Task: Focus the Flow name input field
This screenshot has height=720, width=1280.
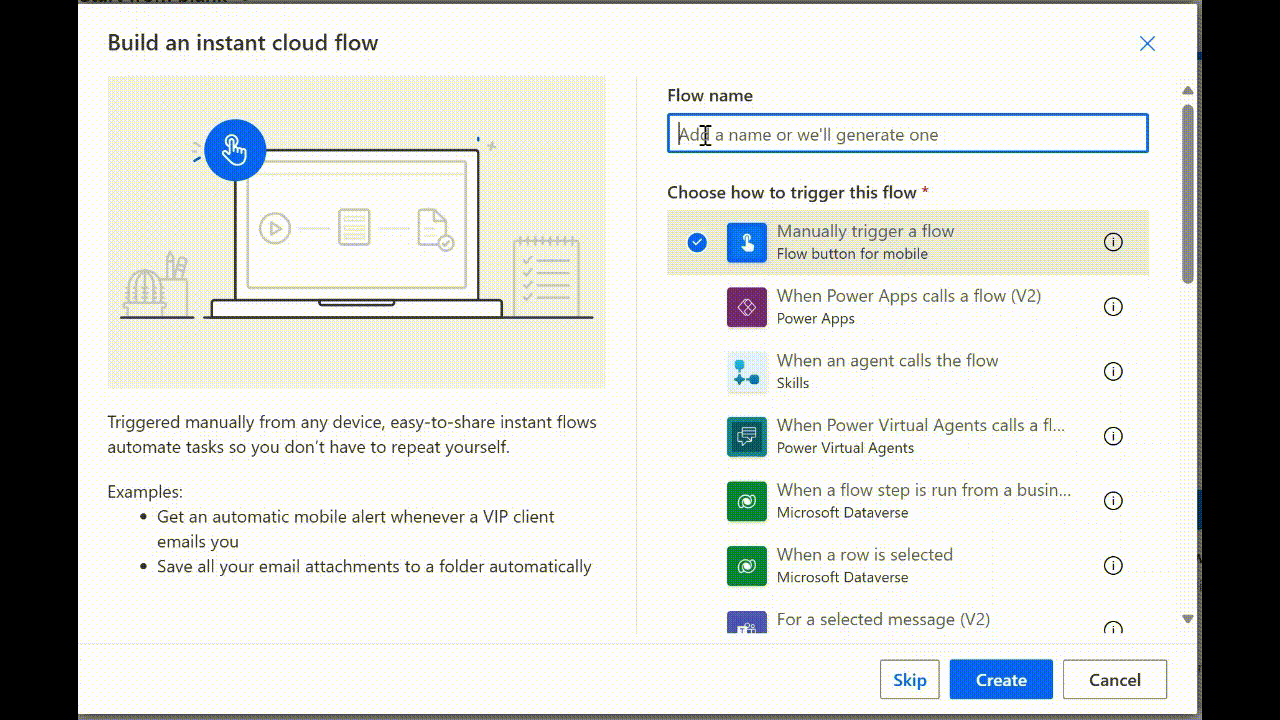Action: click(x=908, y=134)
